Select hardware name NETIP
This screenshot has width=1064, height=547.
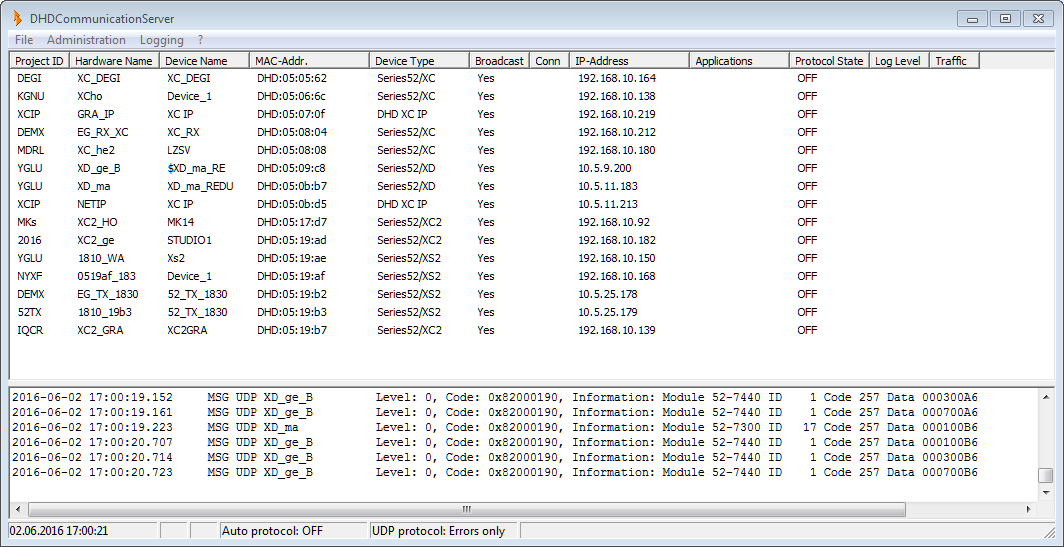point(92,204)
